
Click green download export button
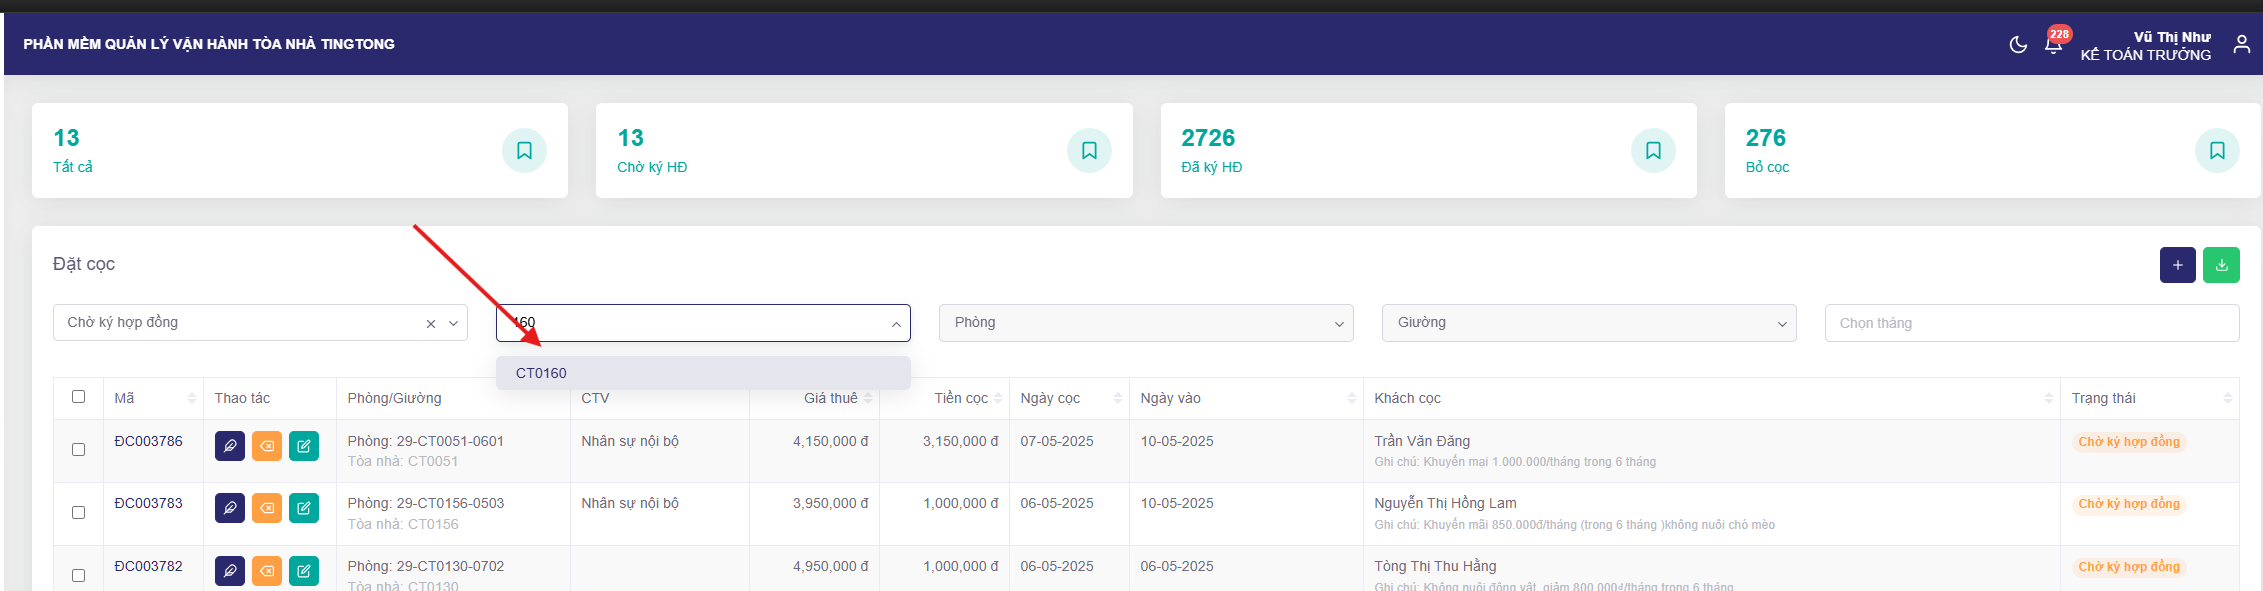tap(2221, 265)
